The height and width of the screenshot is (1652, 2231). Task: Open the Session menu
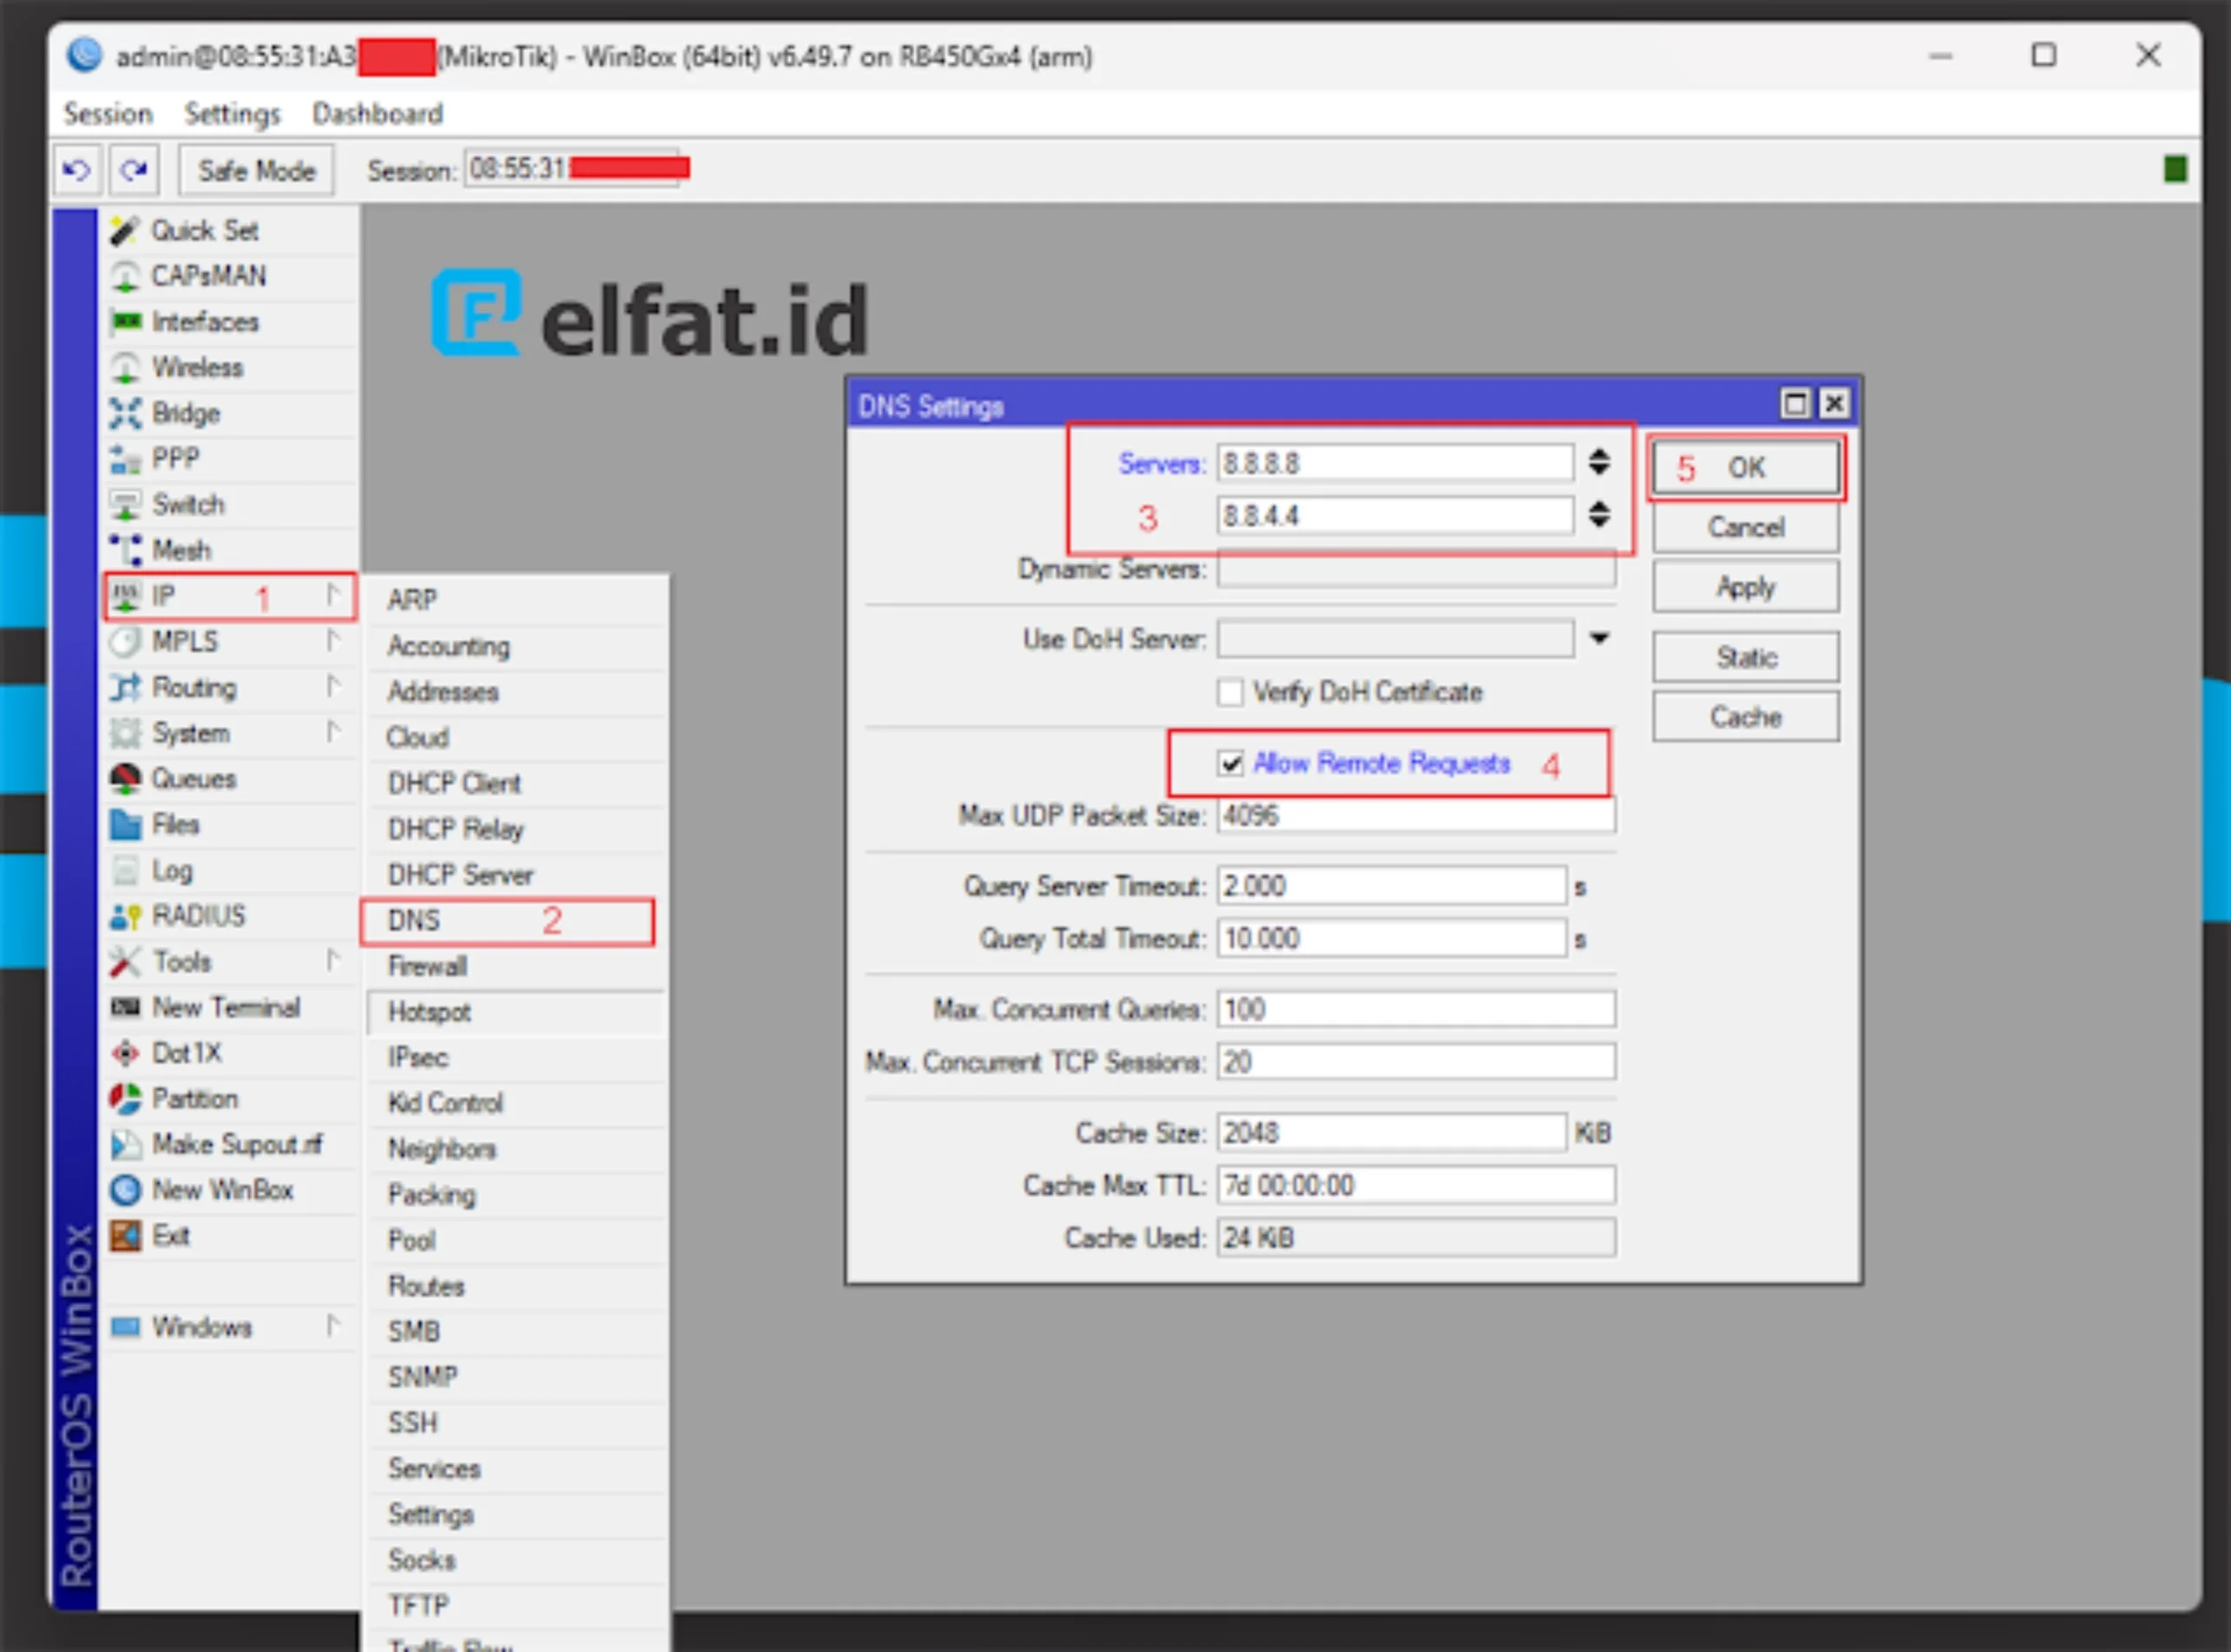coord(108,114)
